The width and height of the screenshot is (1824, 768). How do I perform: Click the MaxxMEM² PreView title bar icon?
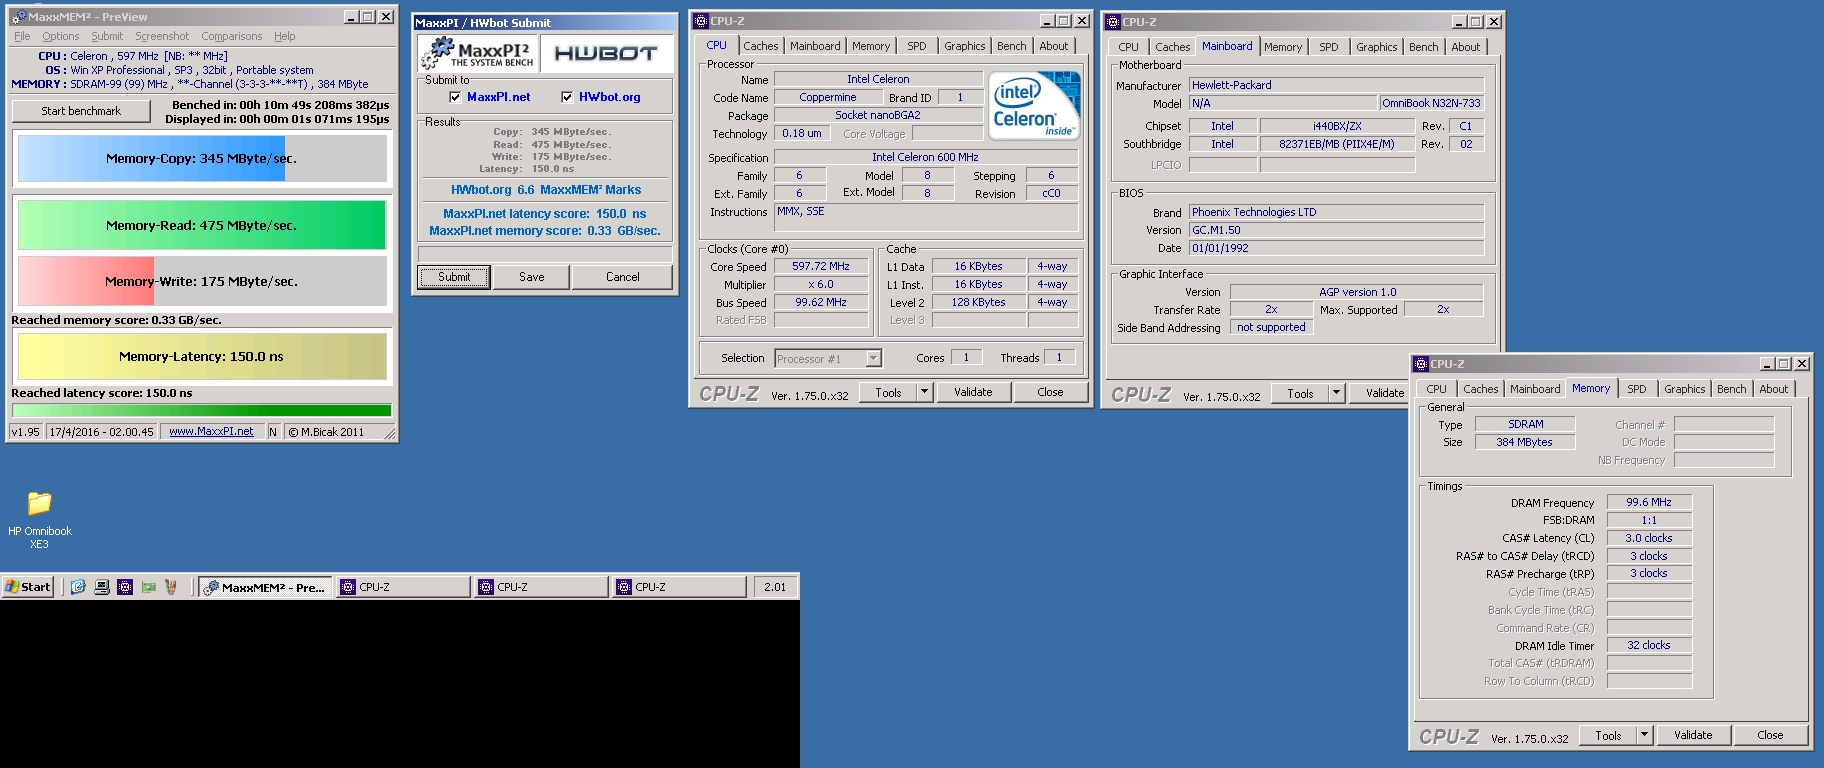(18, 17)
